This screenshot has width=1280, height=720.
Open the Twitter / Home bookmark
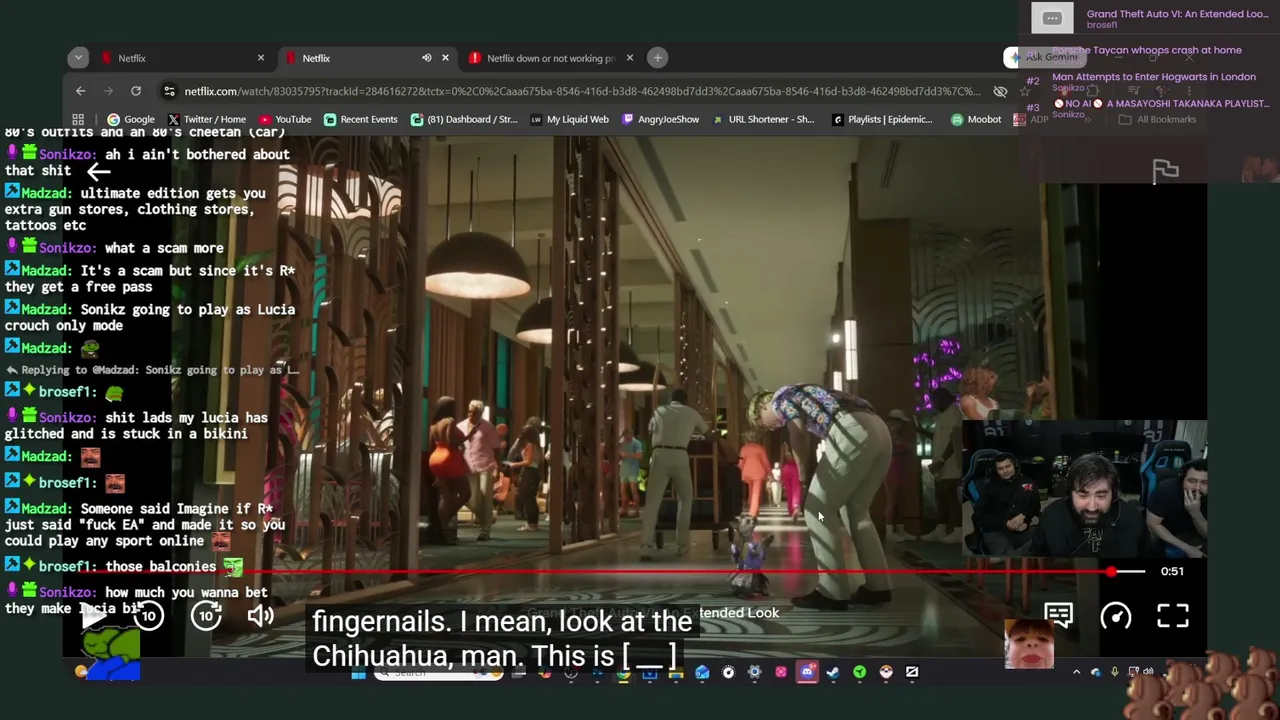point(206,119)
